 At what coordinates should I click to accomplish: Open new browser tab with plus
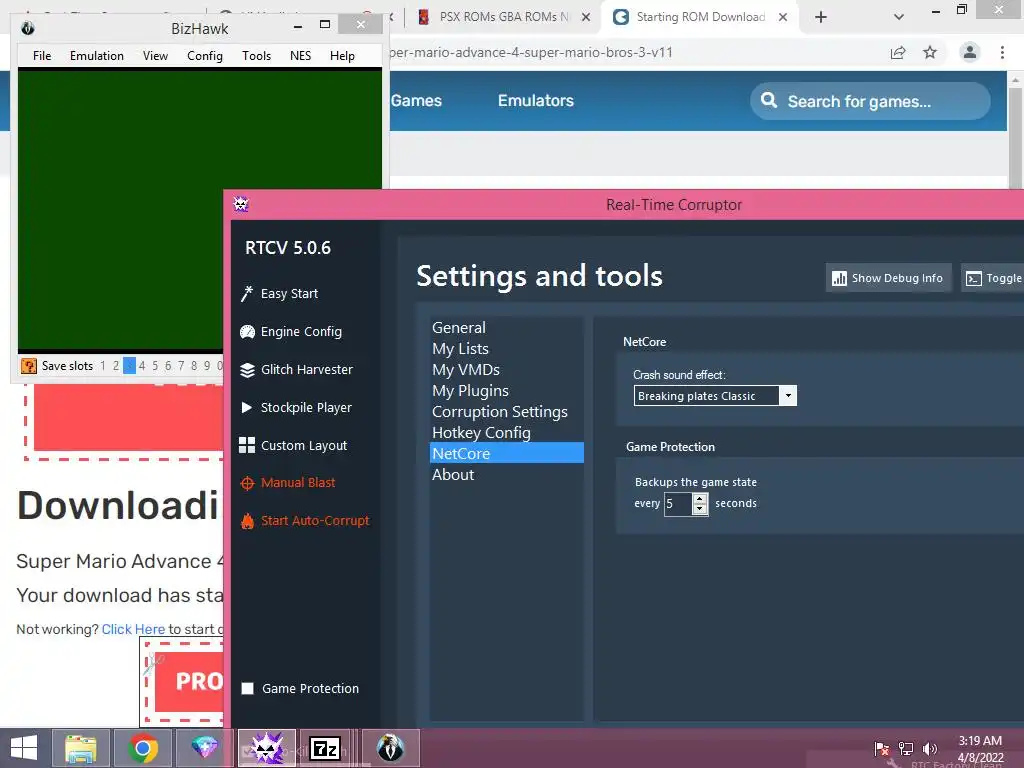(x=821, y=17)
